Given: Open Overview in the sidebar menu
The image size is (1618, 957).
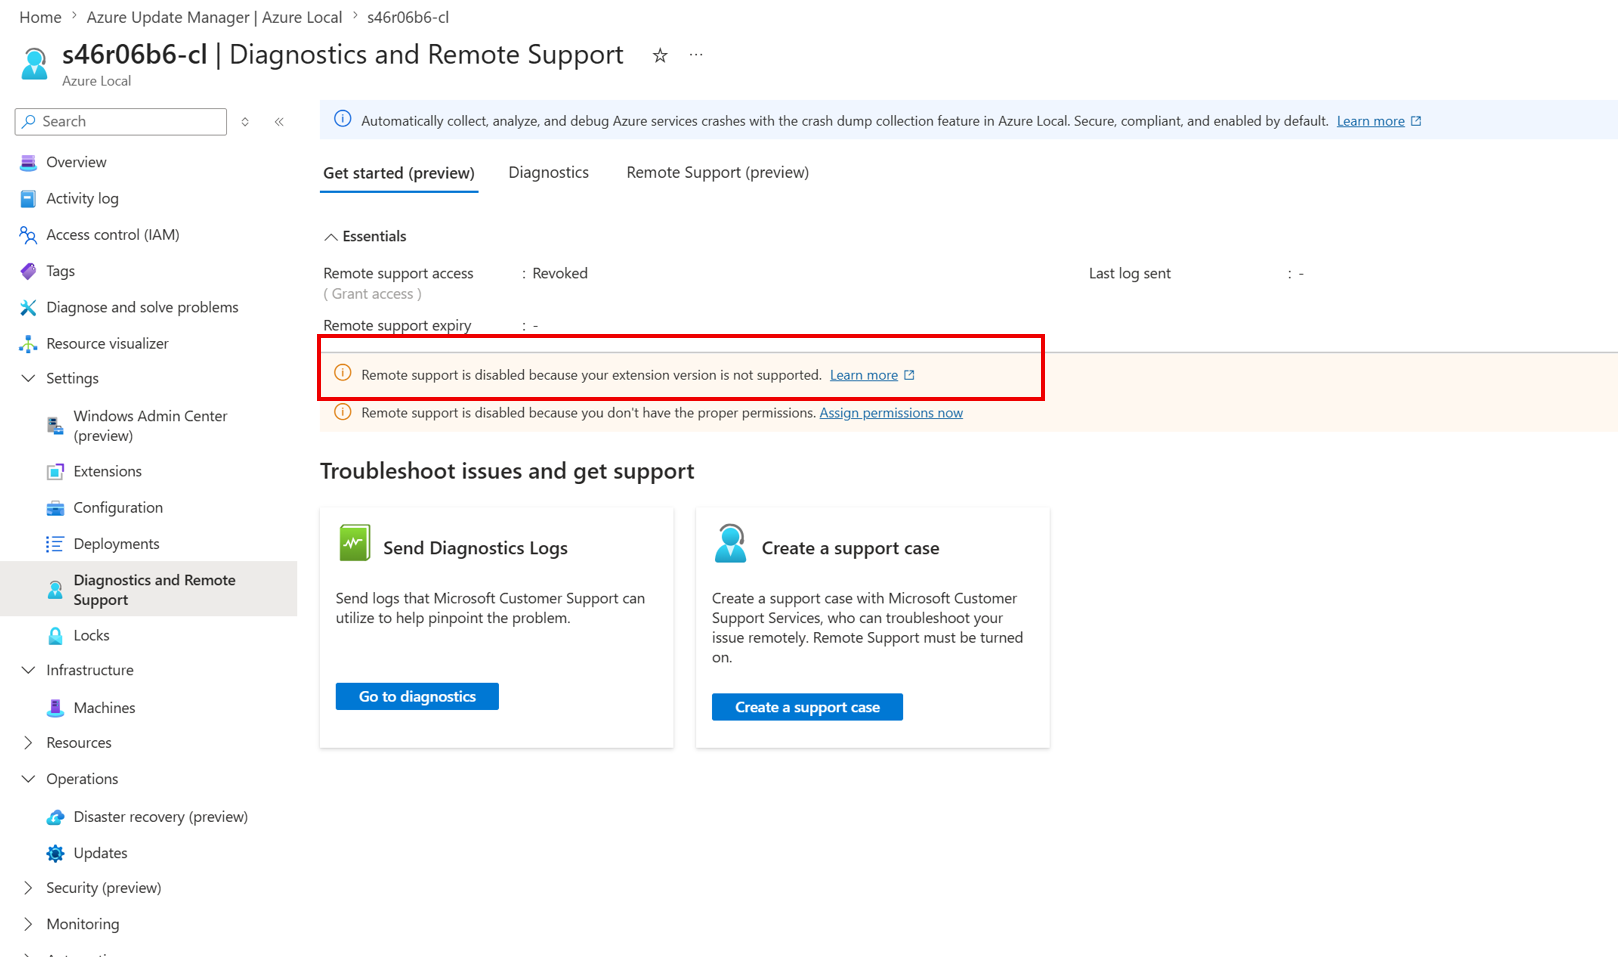Looking at the screenshot, I should click(x=76, y=162).
